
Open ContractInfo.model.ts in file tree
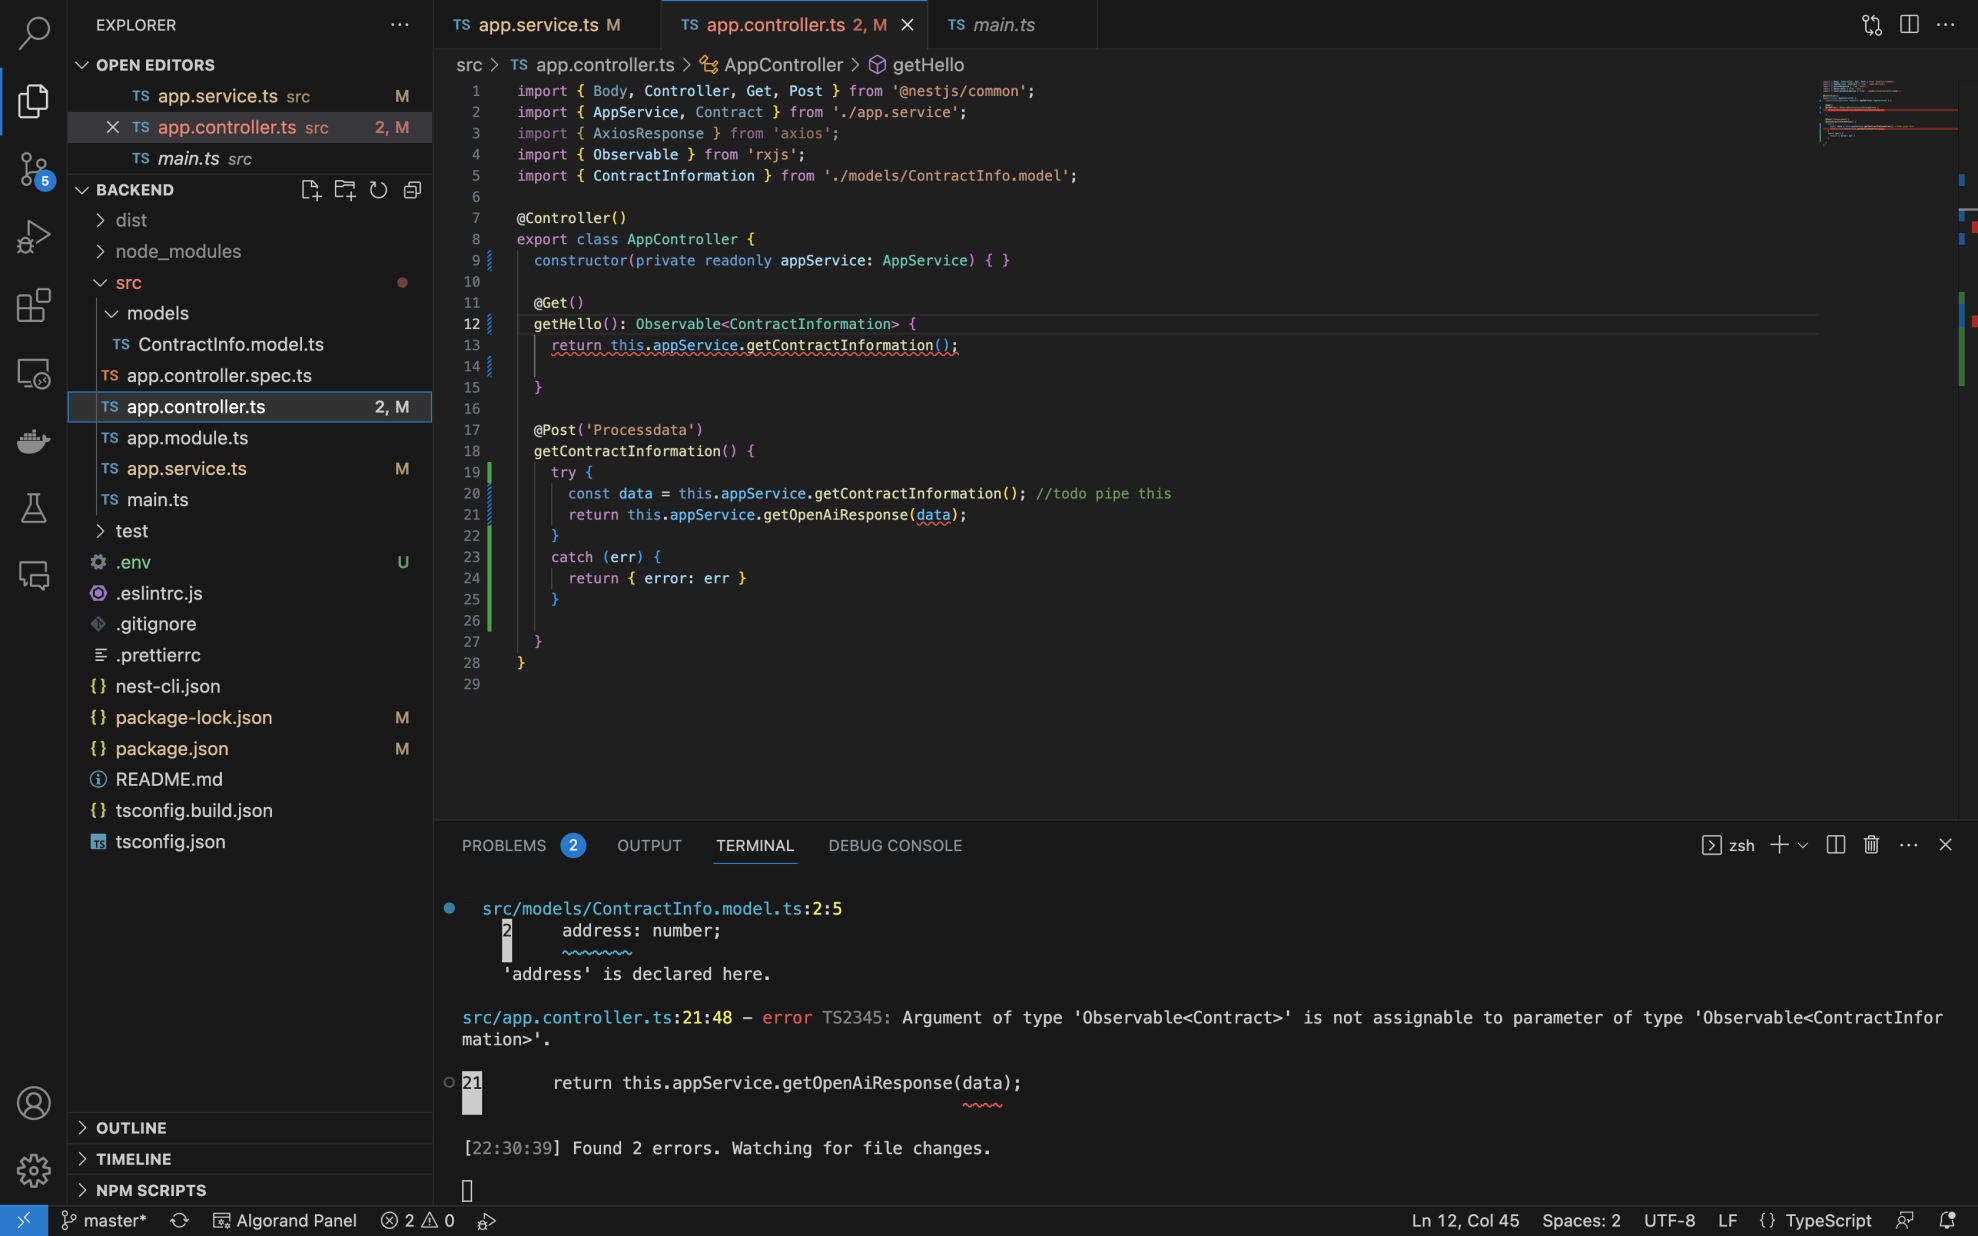(250, 344)
